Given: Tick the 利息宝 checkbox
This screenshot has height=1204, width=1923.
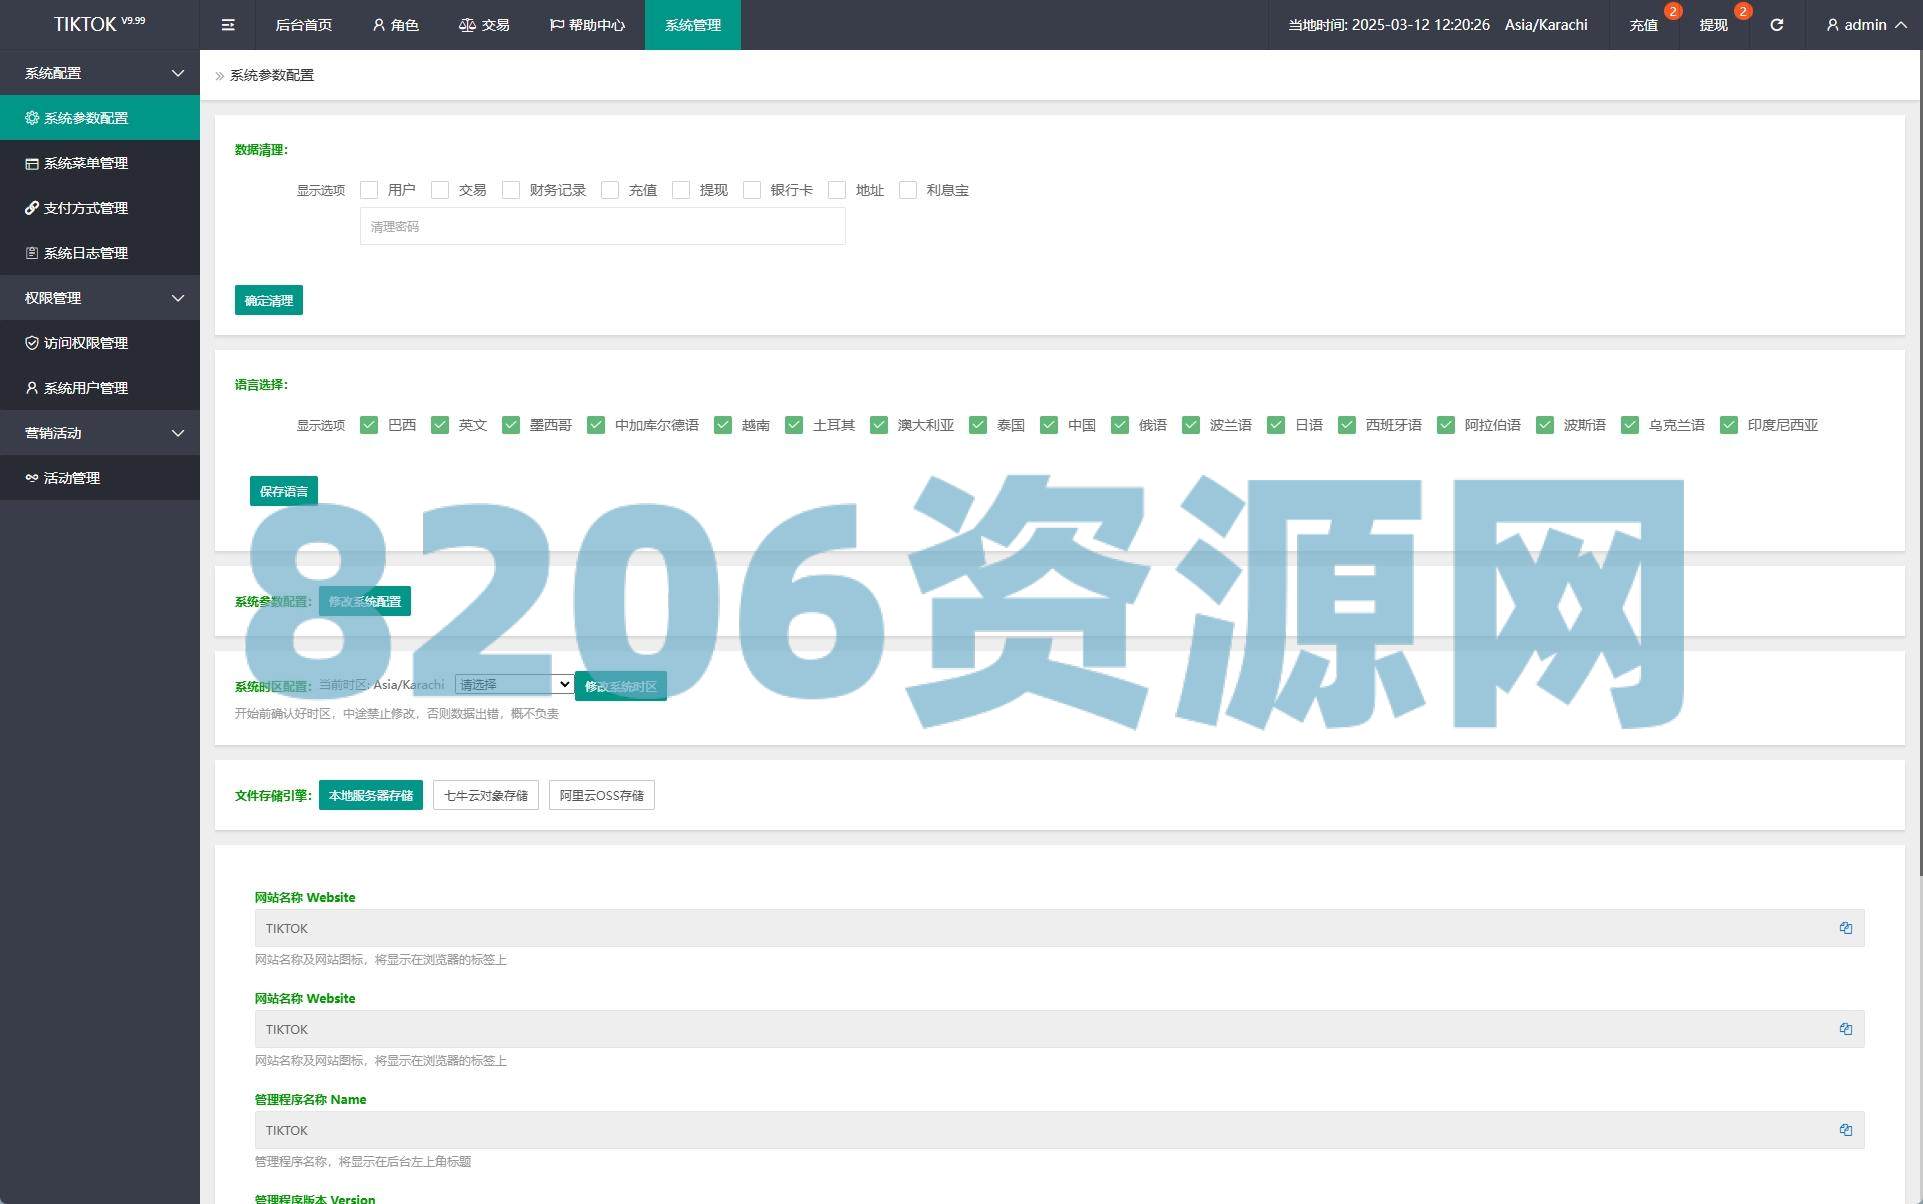Looking at the screenshot, I should point(908,190).
